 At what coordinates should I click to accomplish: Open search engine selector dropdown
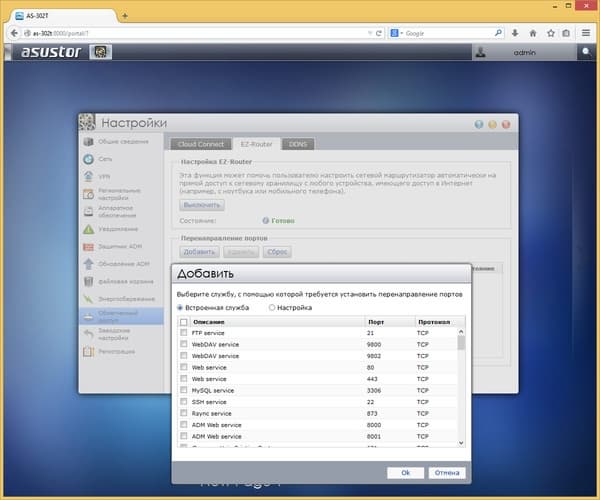(397, 33)
